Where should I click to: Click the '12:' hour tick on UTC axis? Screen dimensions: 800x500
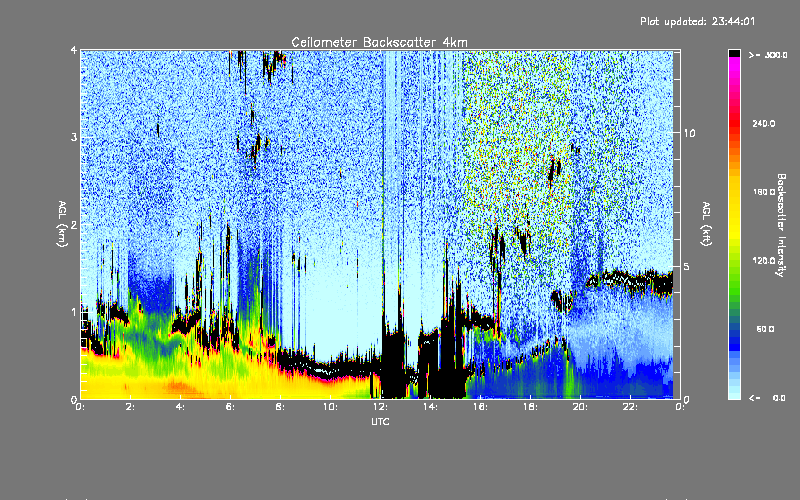tap(380, 407)
